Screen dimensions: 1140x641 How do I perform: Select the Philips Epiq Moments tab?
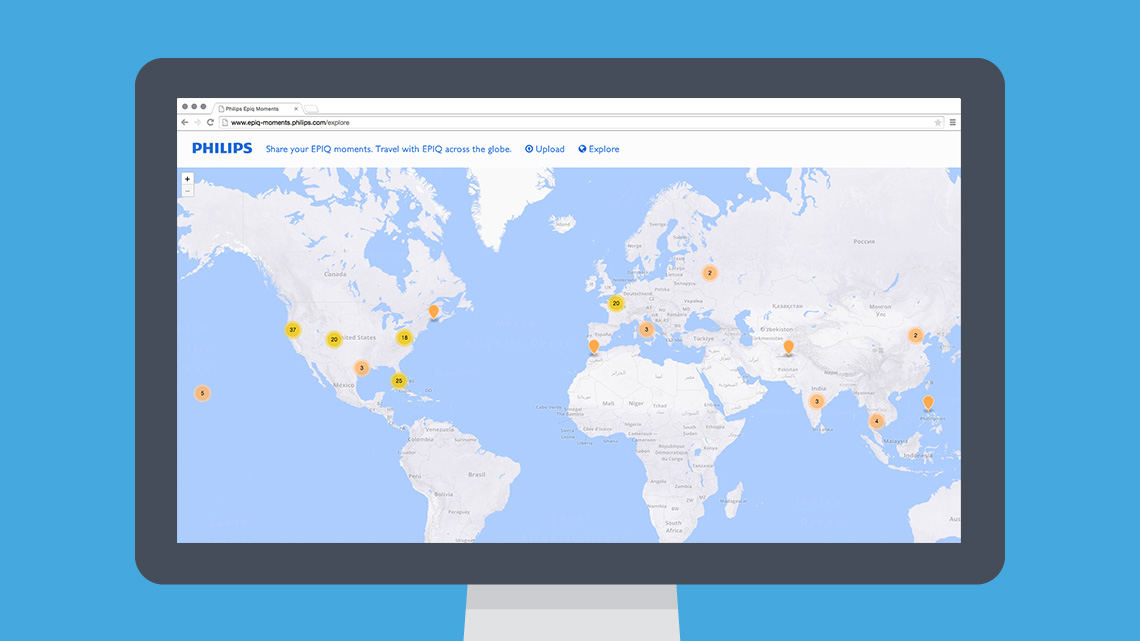point(258,108)
